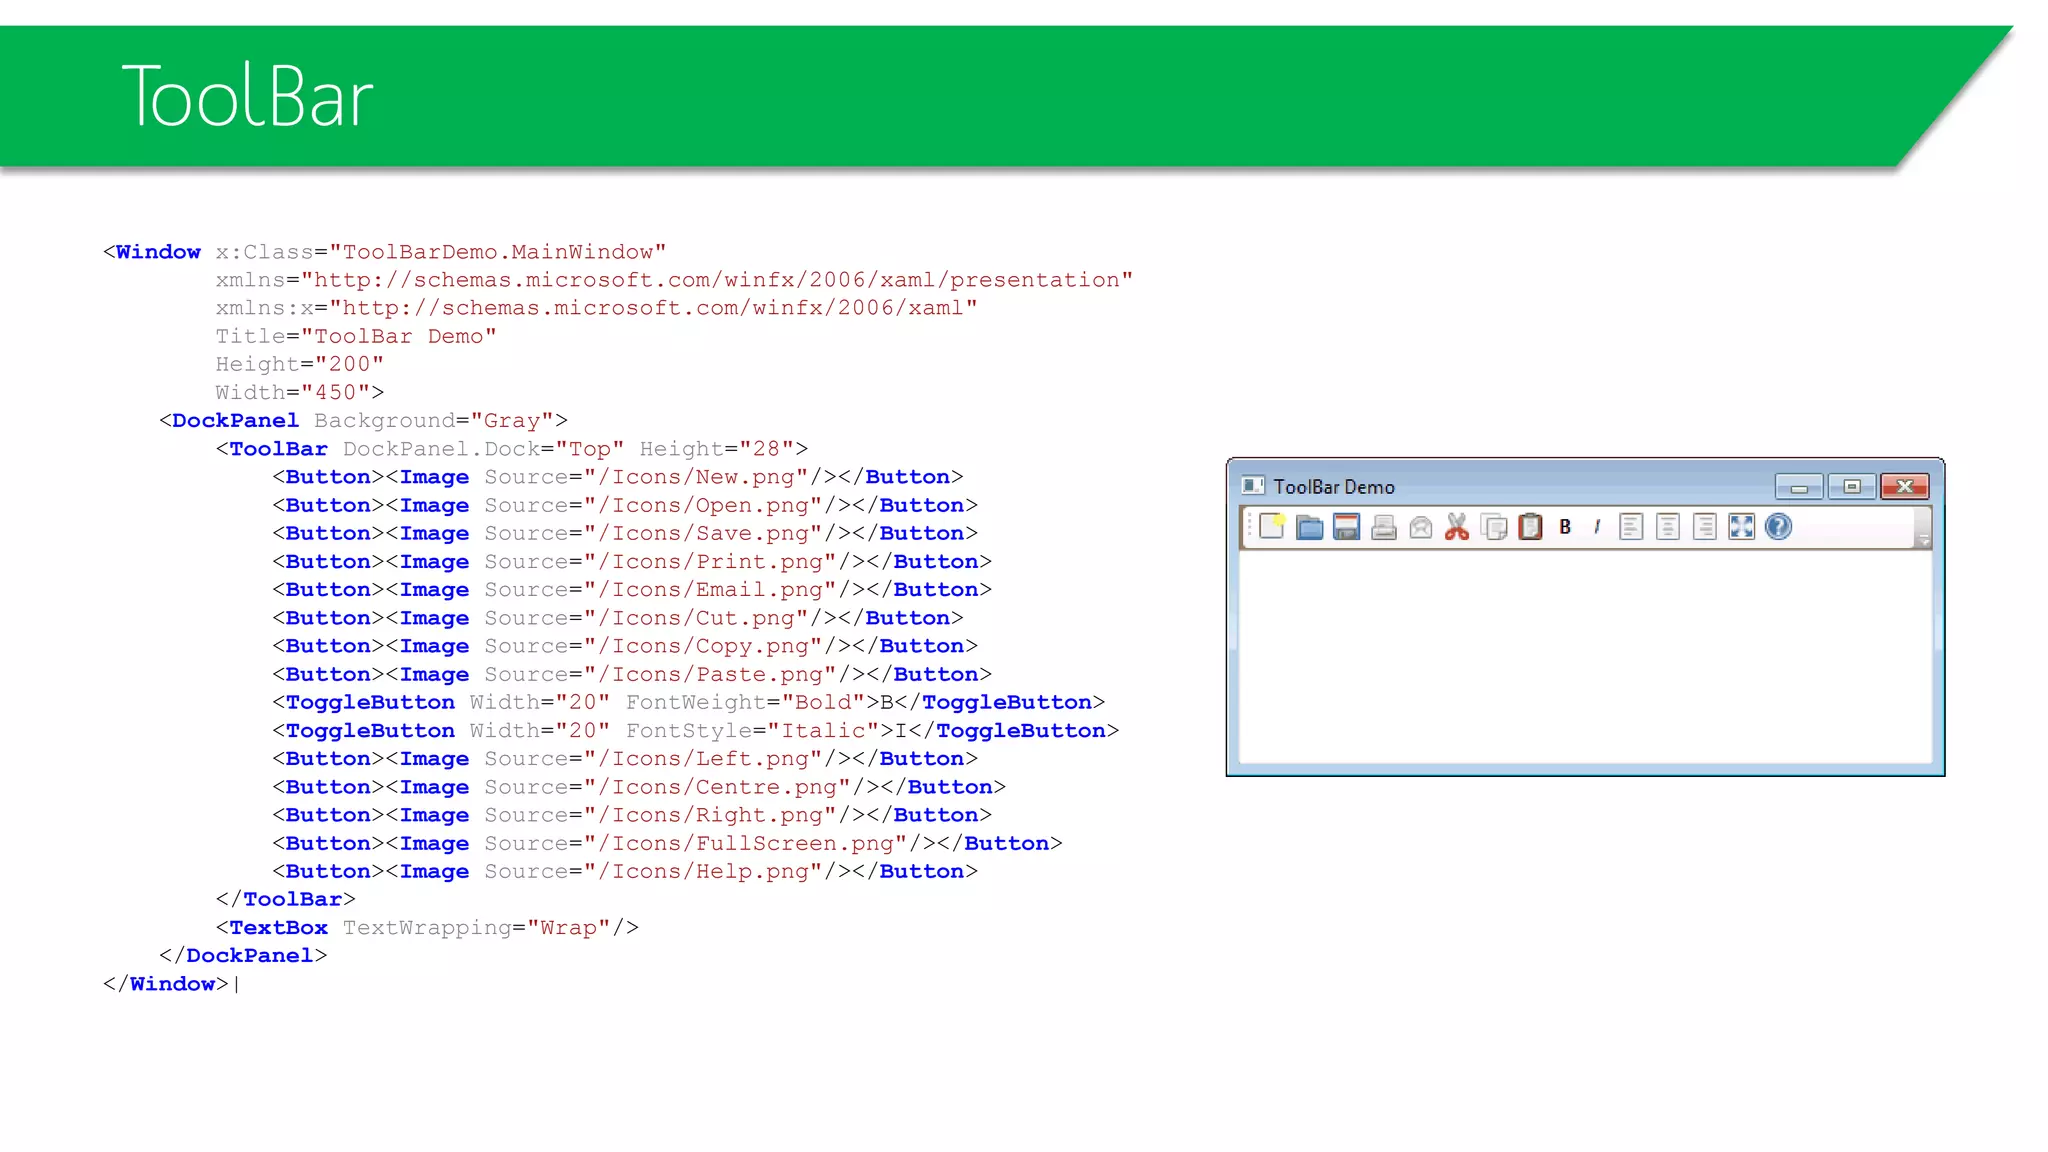Screen dimensions: 2048x1152
Task: Click the code line with /Icons/New.png
Action: tap(617, 477)
